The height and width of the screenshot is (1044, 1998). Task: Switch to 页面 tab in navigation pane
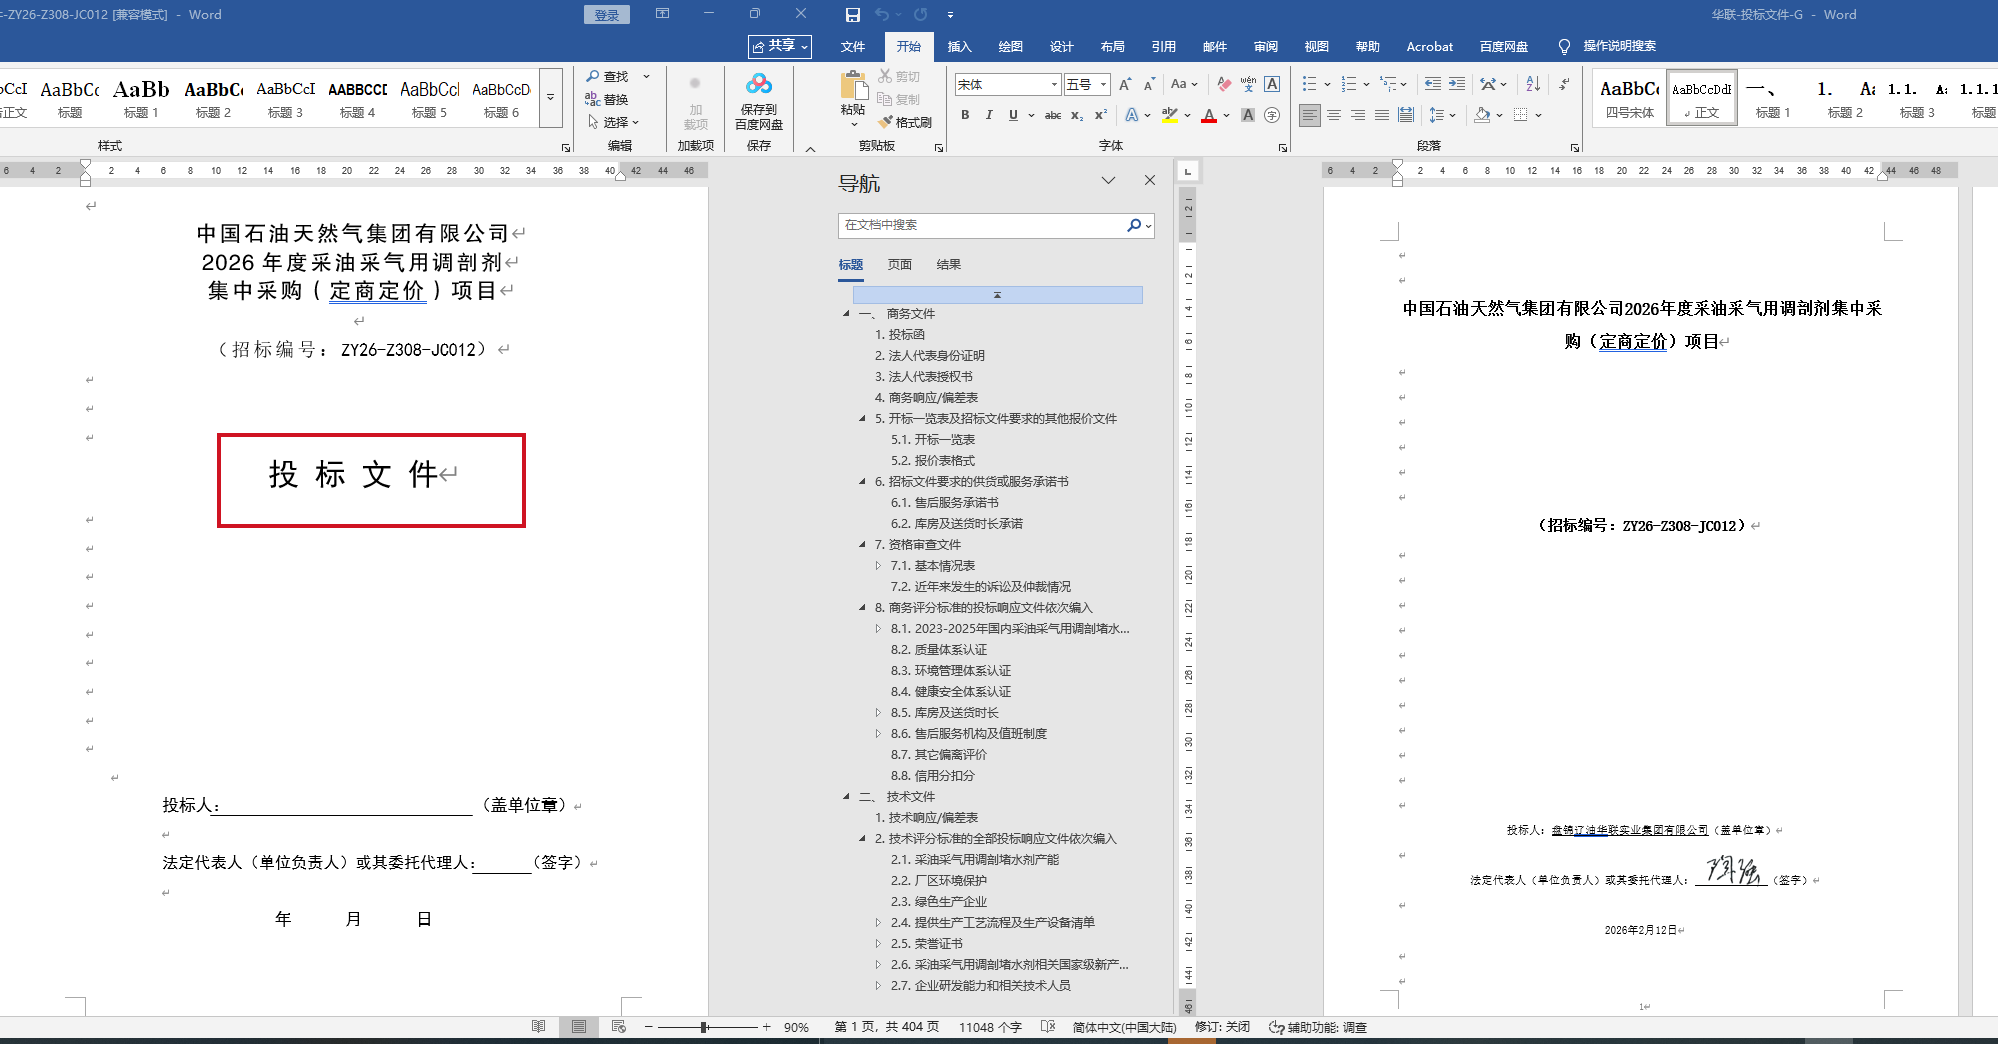(899, 265)
